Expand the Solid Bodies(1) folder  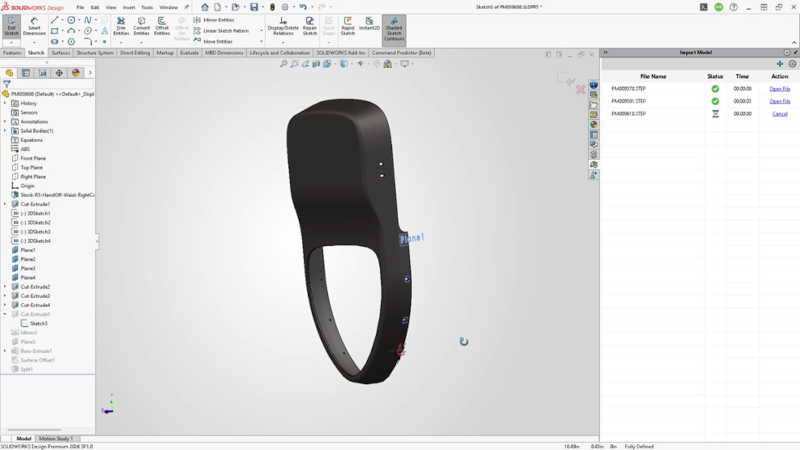(x=5, y=131)
